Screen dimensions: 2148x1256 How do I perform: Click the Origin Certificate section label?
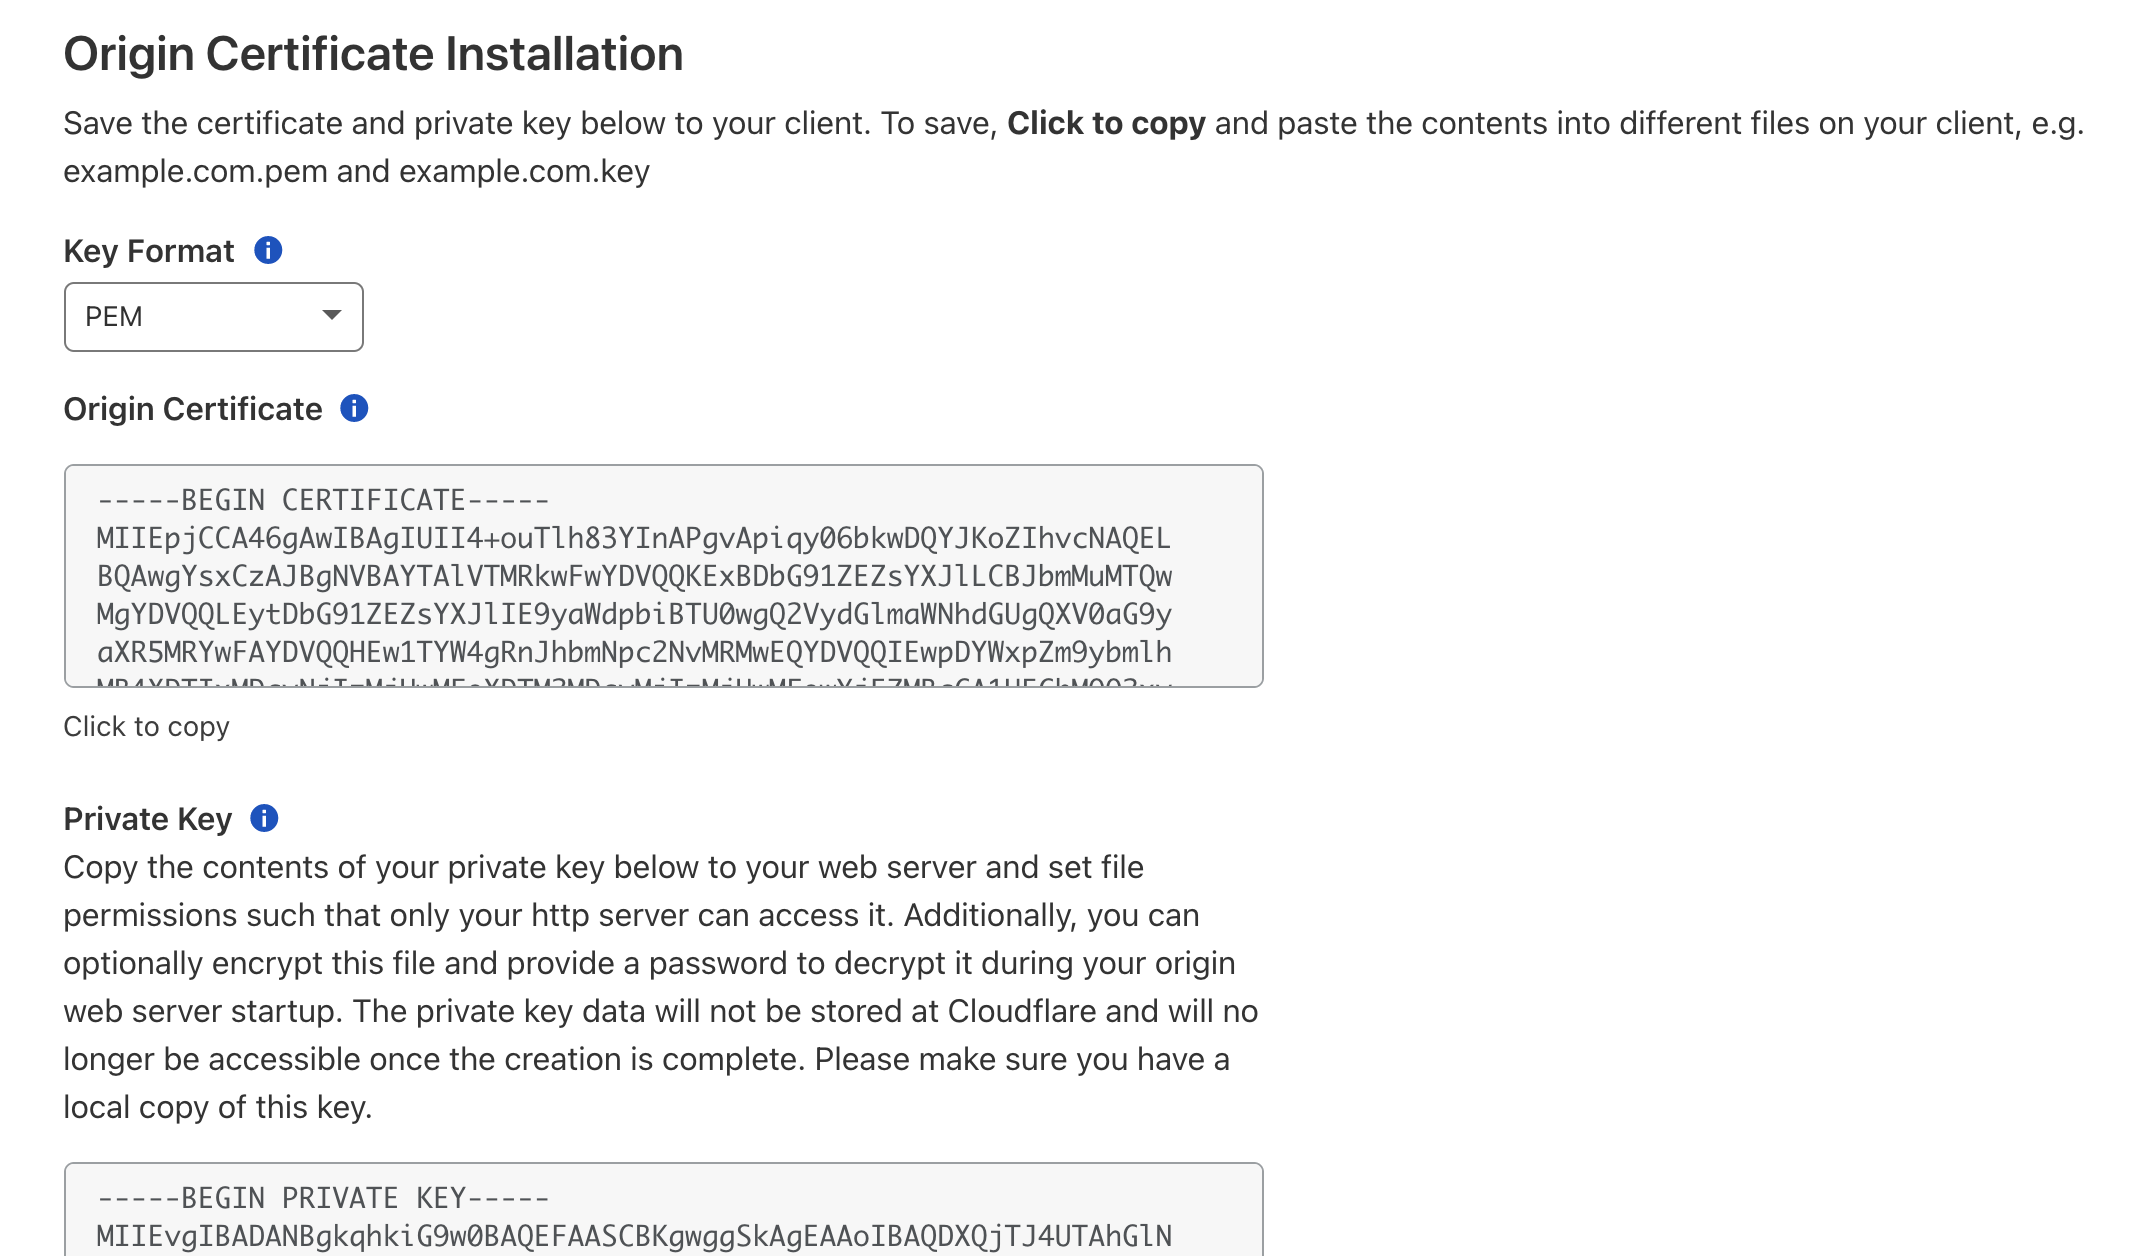point(193,409)
